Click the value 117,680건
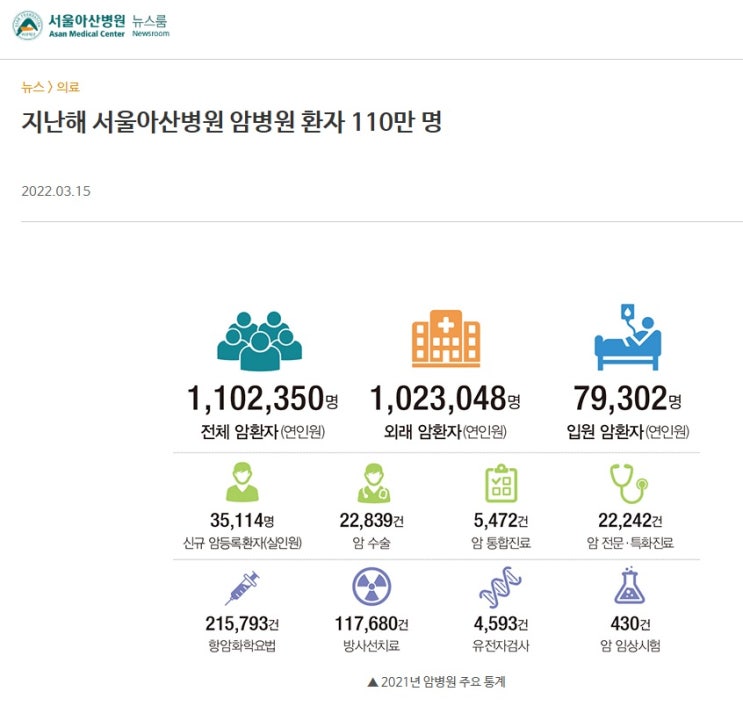The height and width of the screenshot is (713, 743). click(372, 624)
